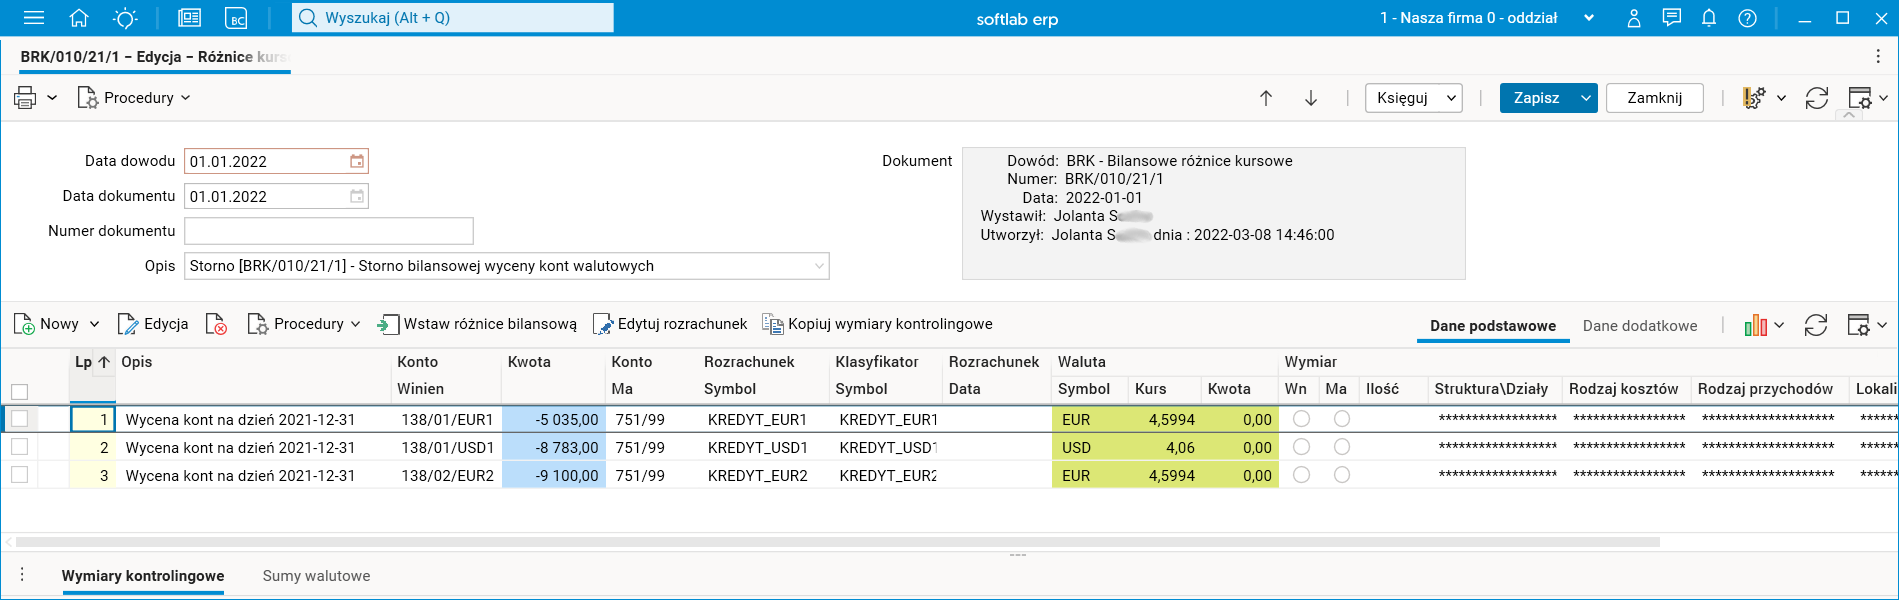Viewport: 1899px width, 600px height.
Task: Expand the Księguj dropdown
Action: click(1450, 98)
